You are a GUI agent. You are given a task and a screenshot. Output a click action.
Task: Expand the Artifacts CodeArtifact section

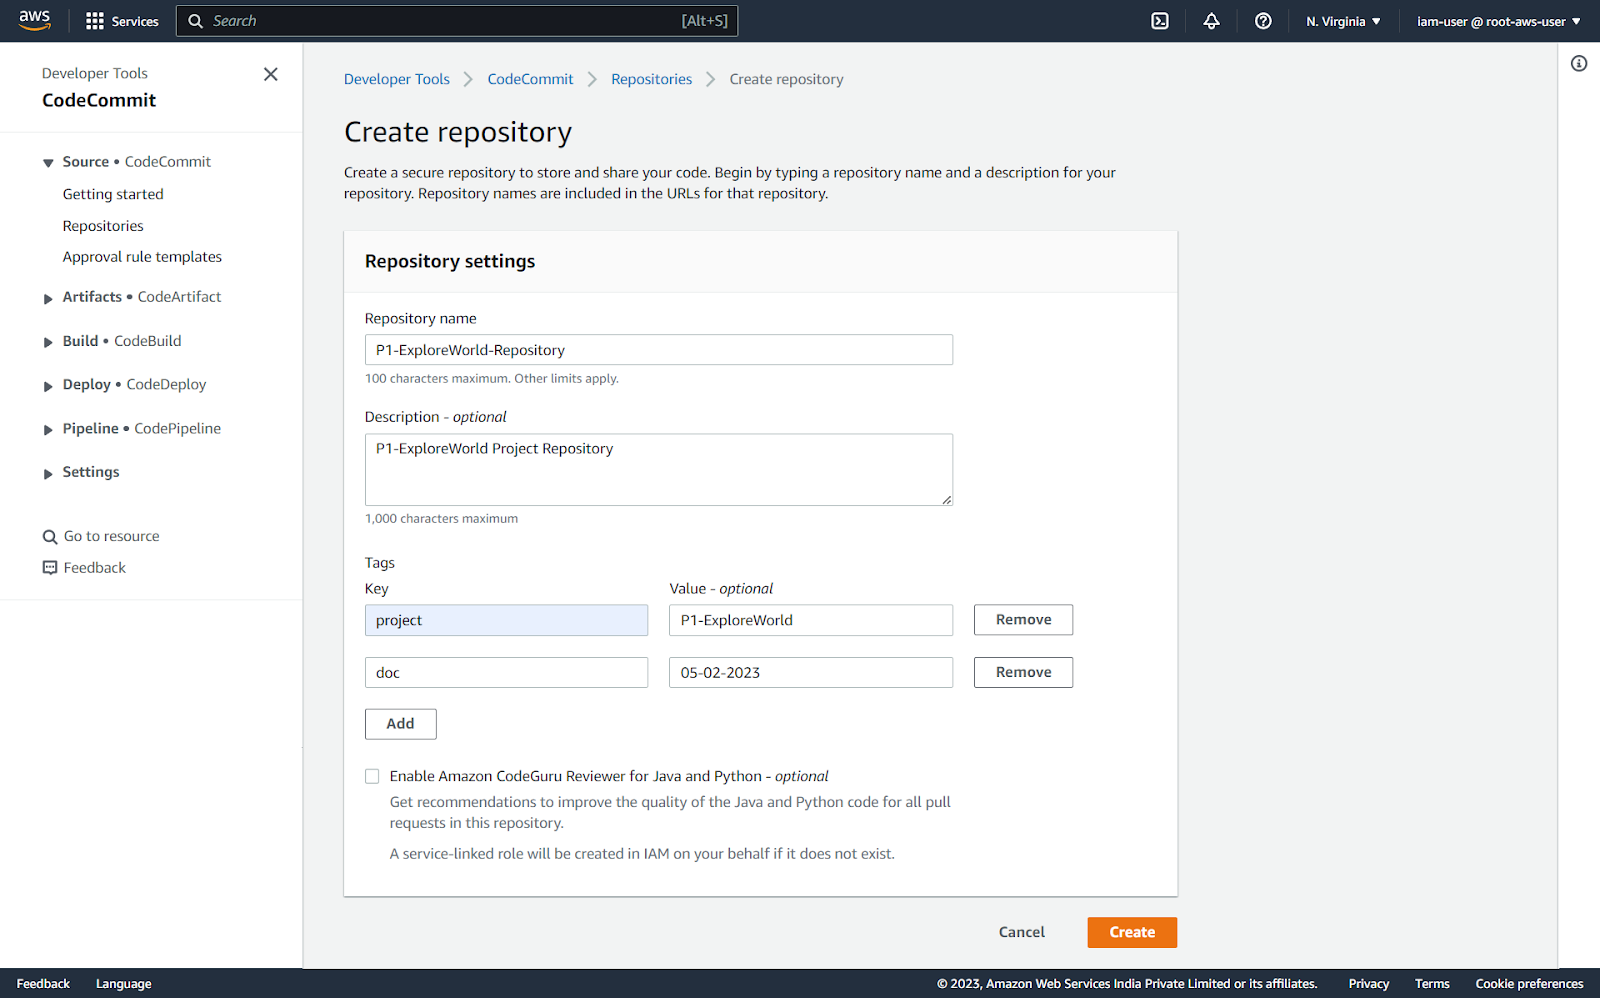point(48,298)
